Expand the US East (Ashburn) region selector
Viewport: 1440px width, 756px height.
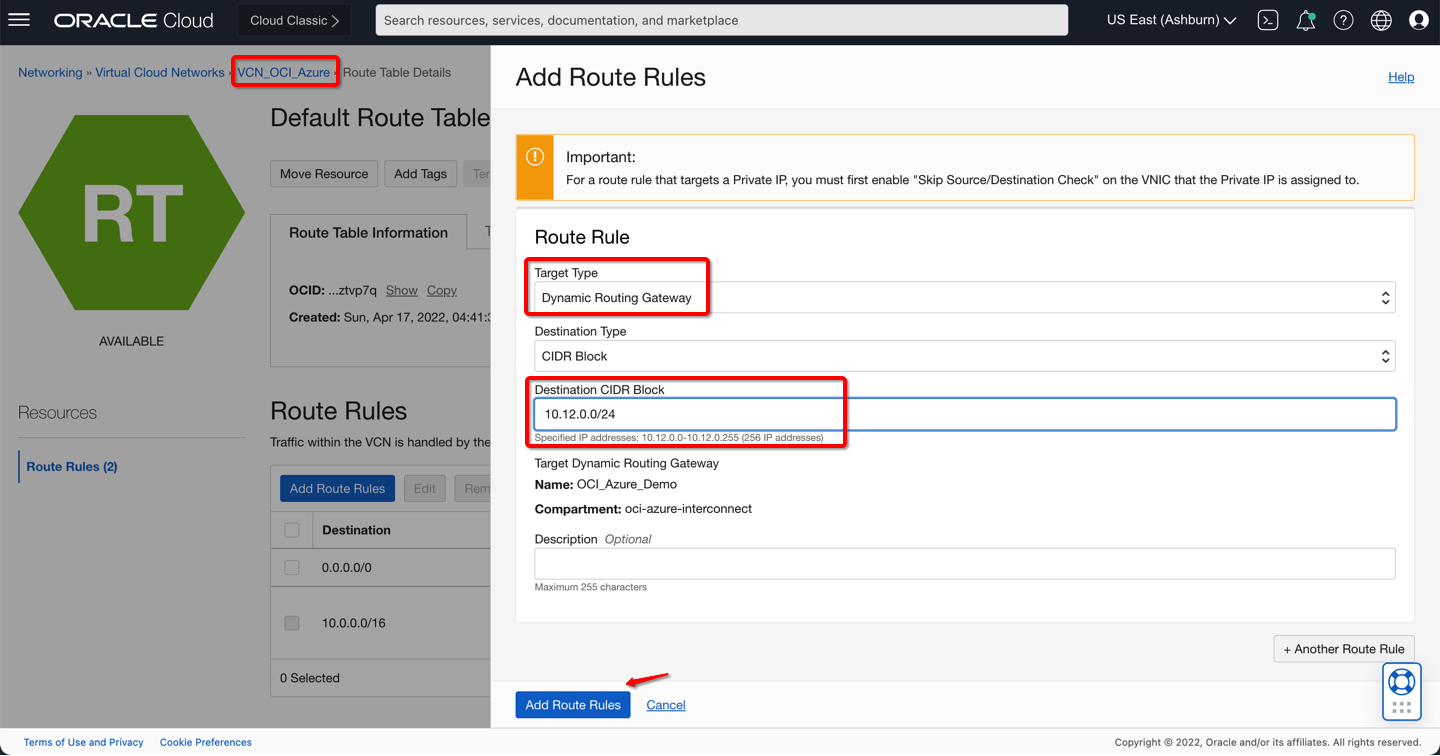1171,20
